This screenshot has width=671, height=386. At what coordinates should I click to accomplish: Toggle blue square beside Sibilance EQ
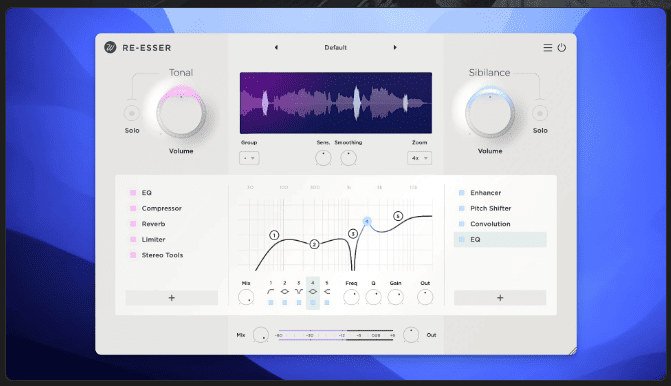[x=462, y=240]
